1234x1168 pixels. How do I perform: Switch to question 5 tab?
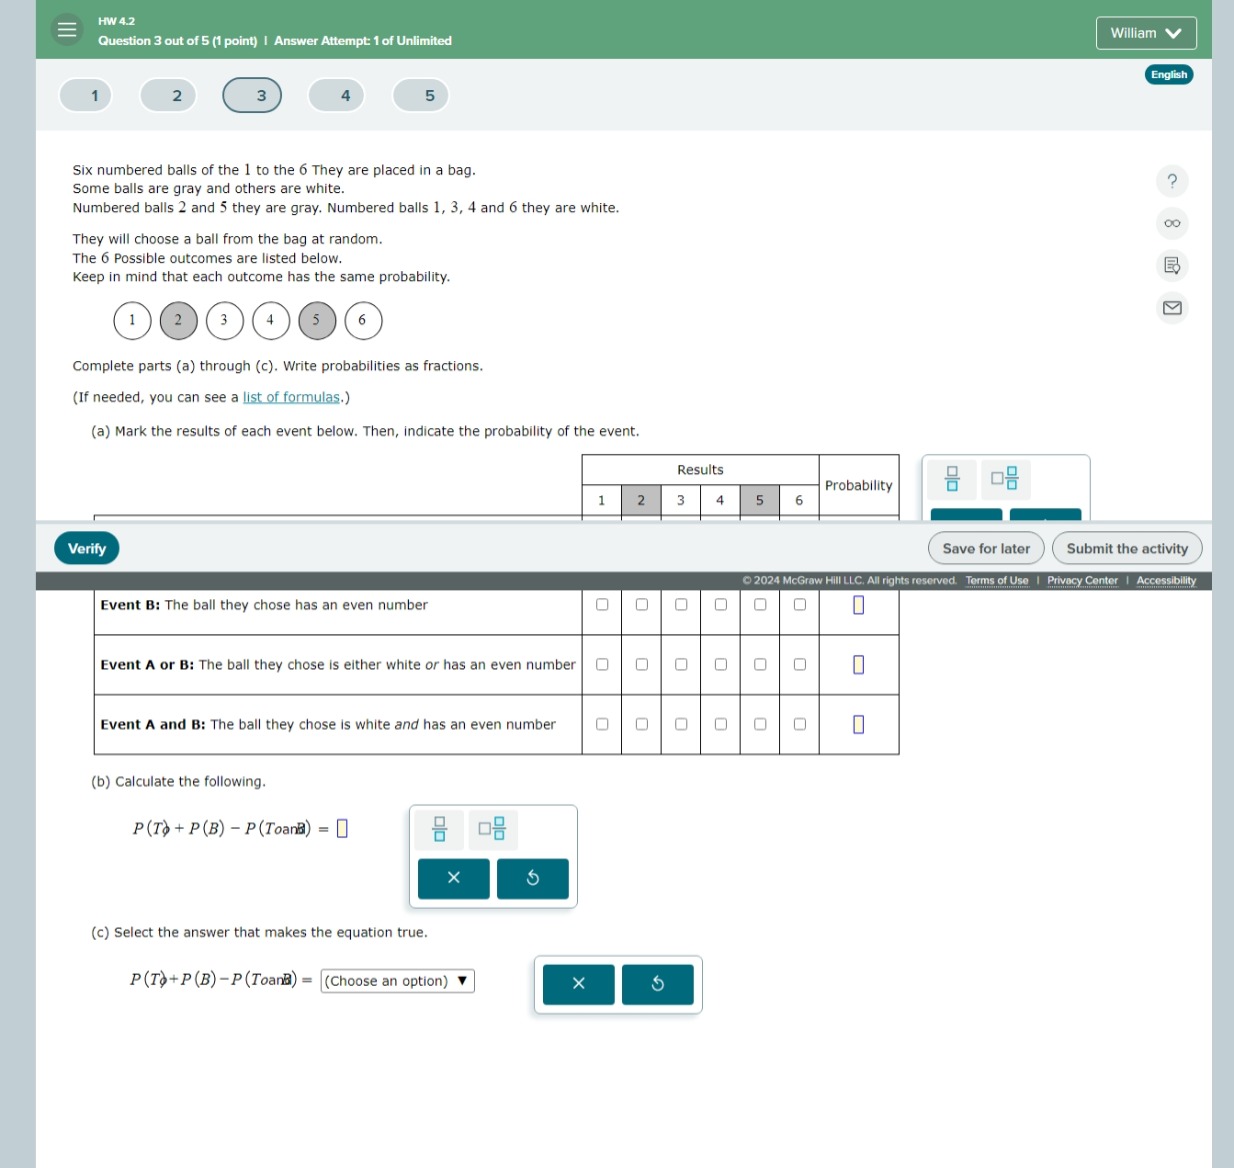pyautogui.click(x=420, y=95)
